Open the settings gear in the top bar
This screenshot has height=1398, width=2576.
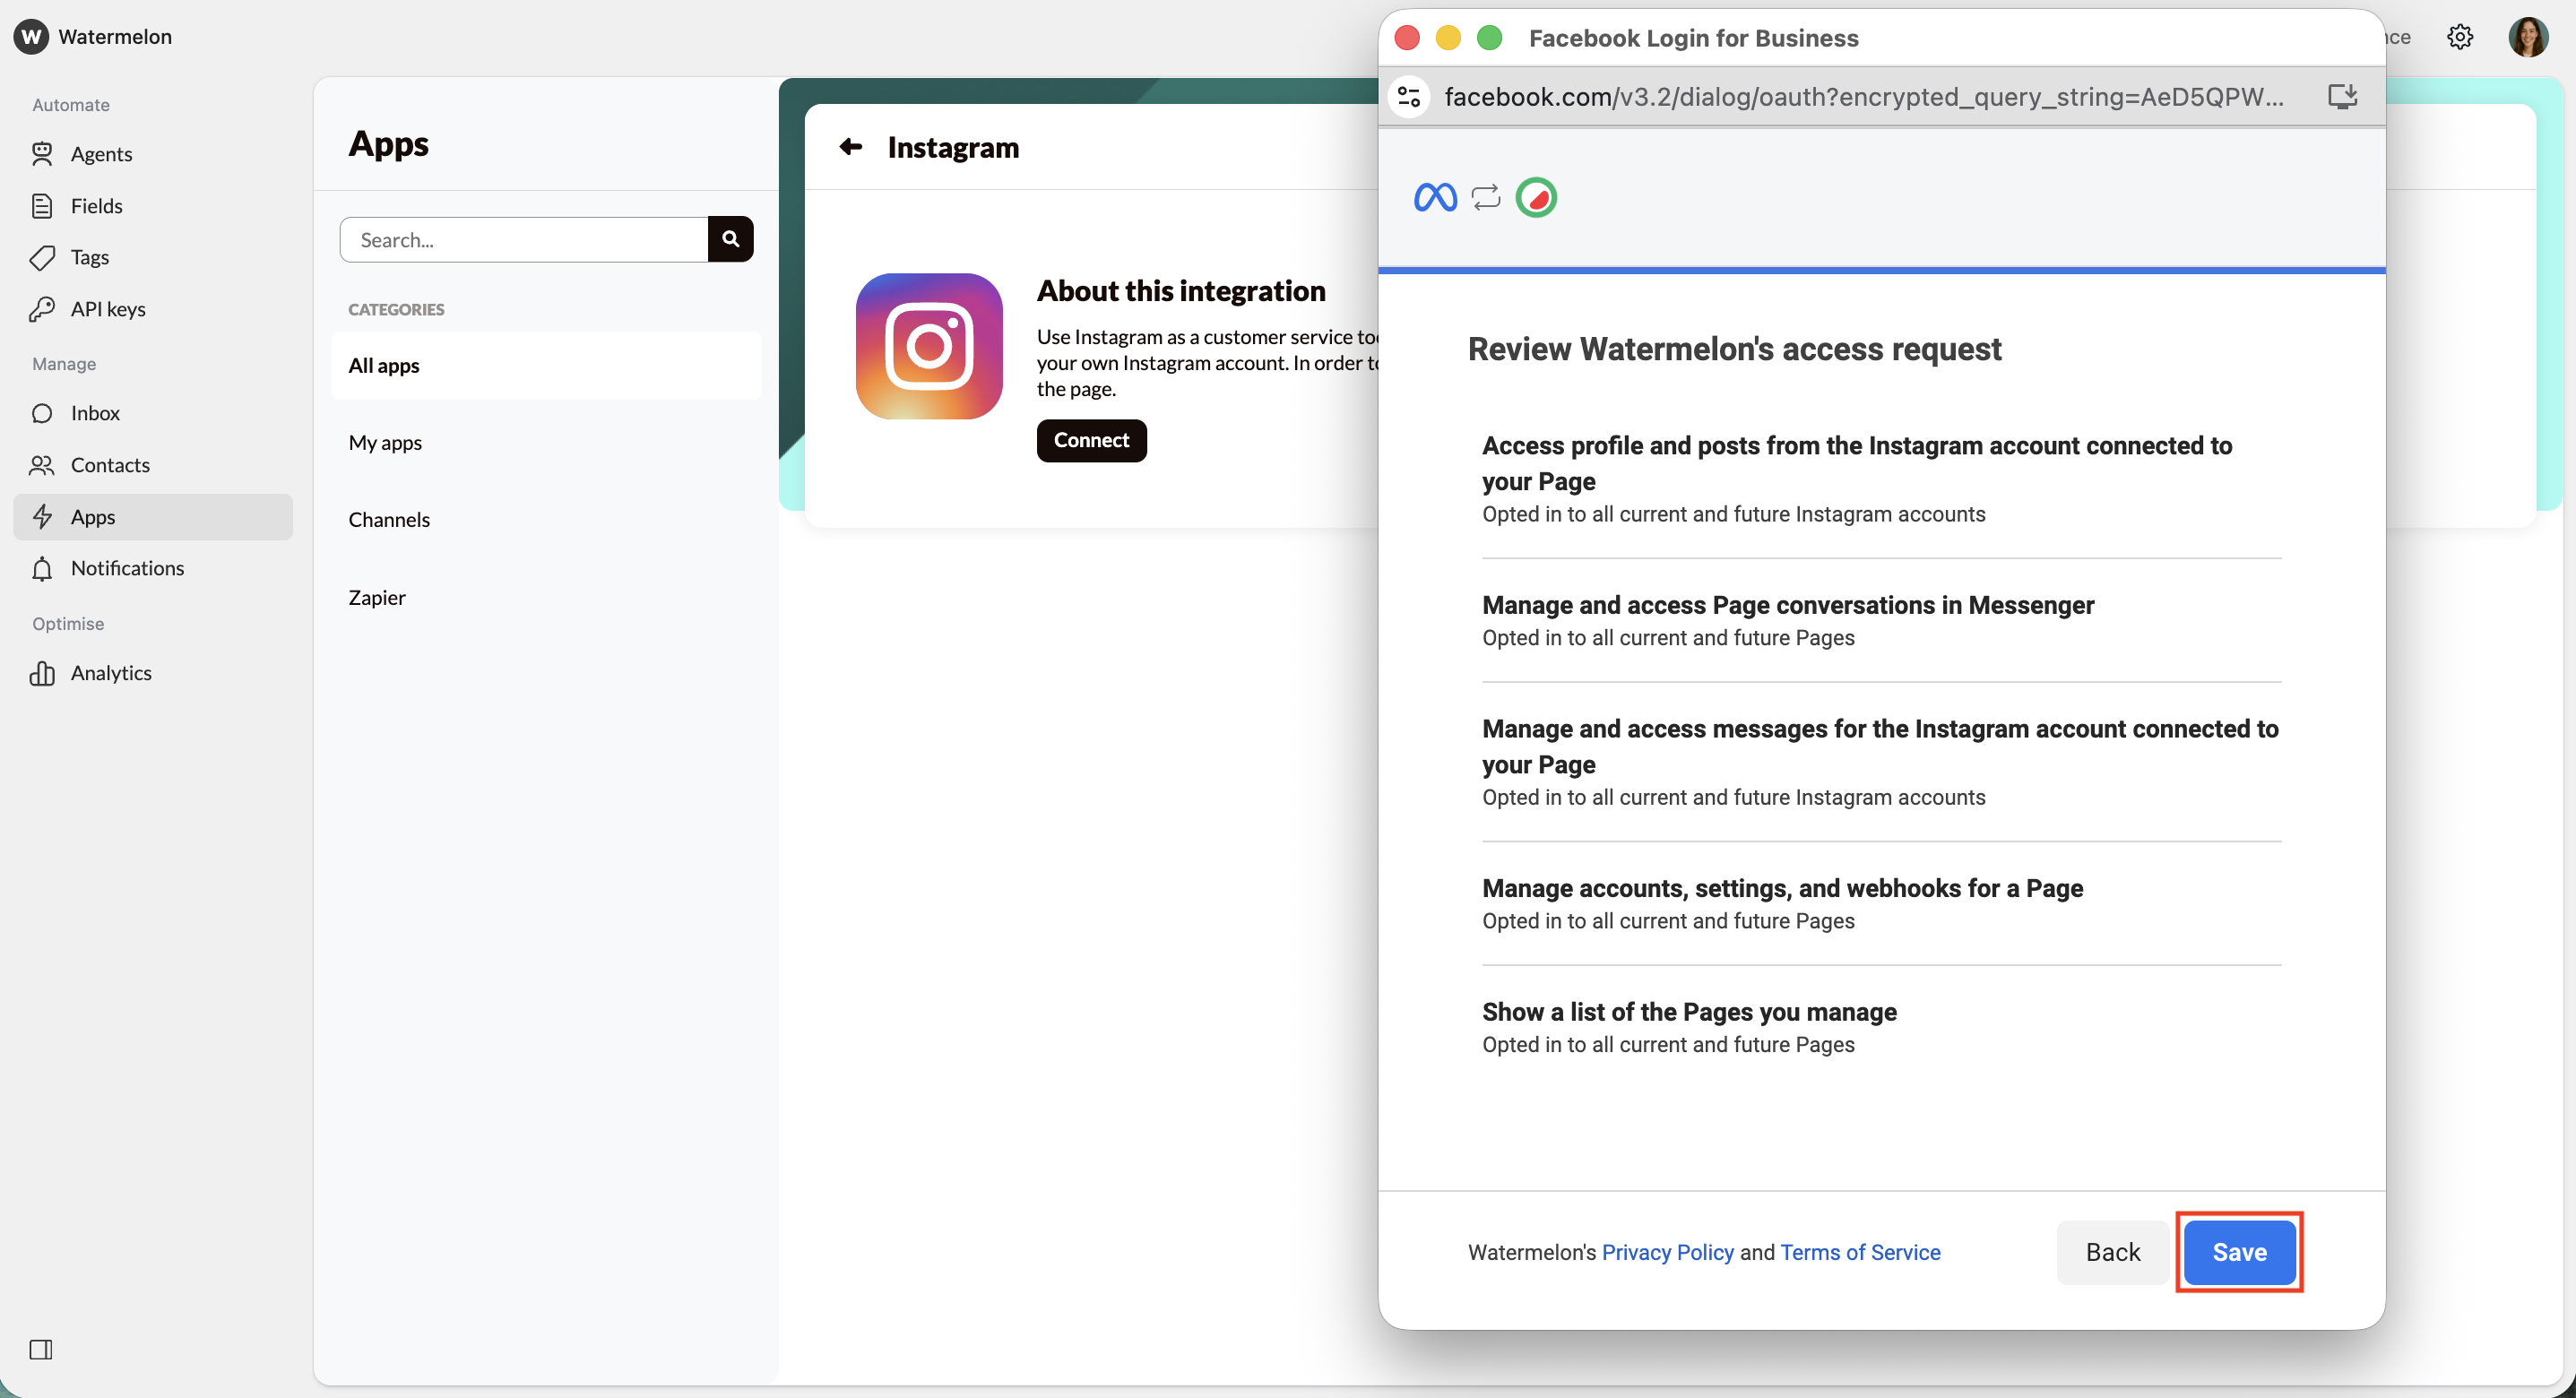pos(2460,36)
